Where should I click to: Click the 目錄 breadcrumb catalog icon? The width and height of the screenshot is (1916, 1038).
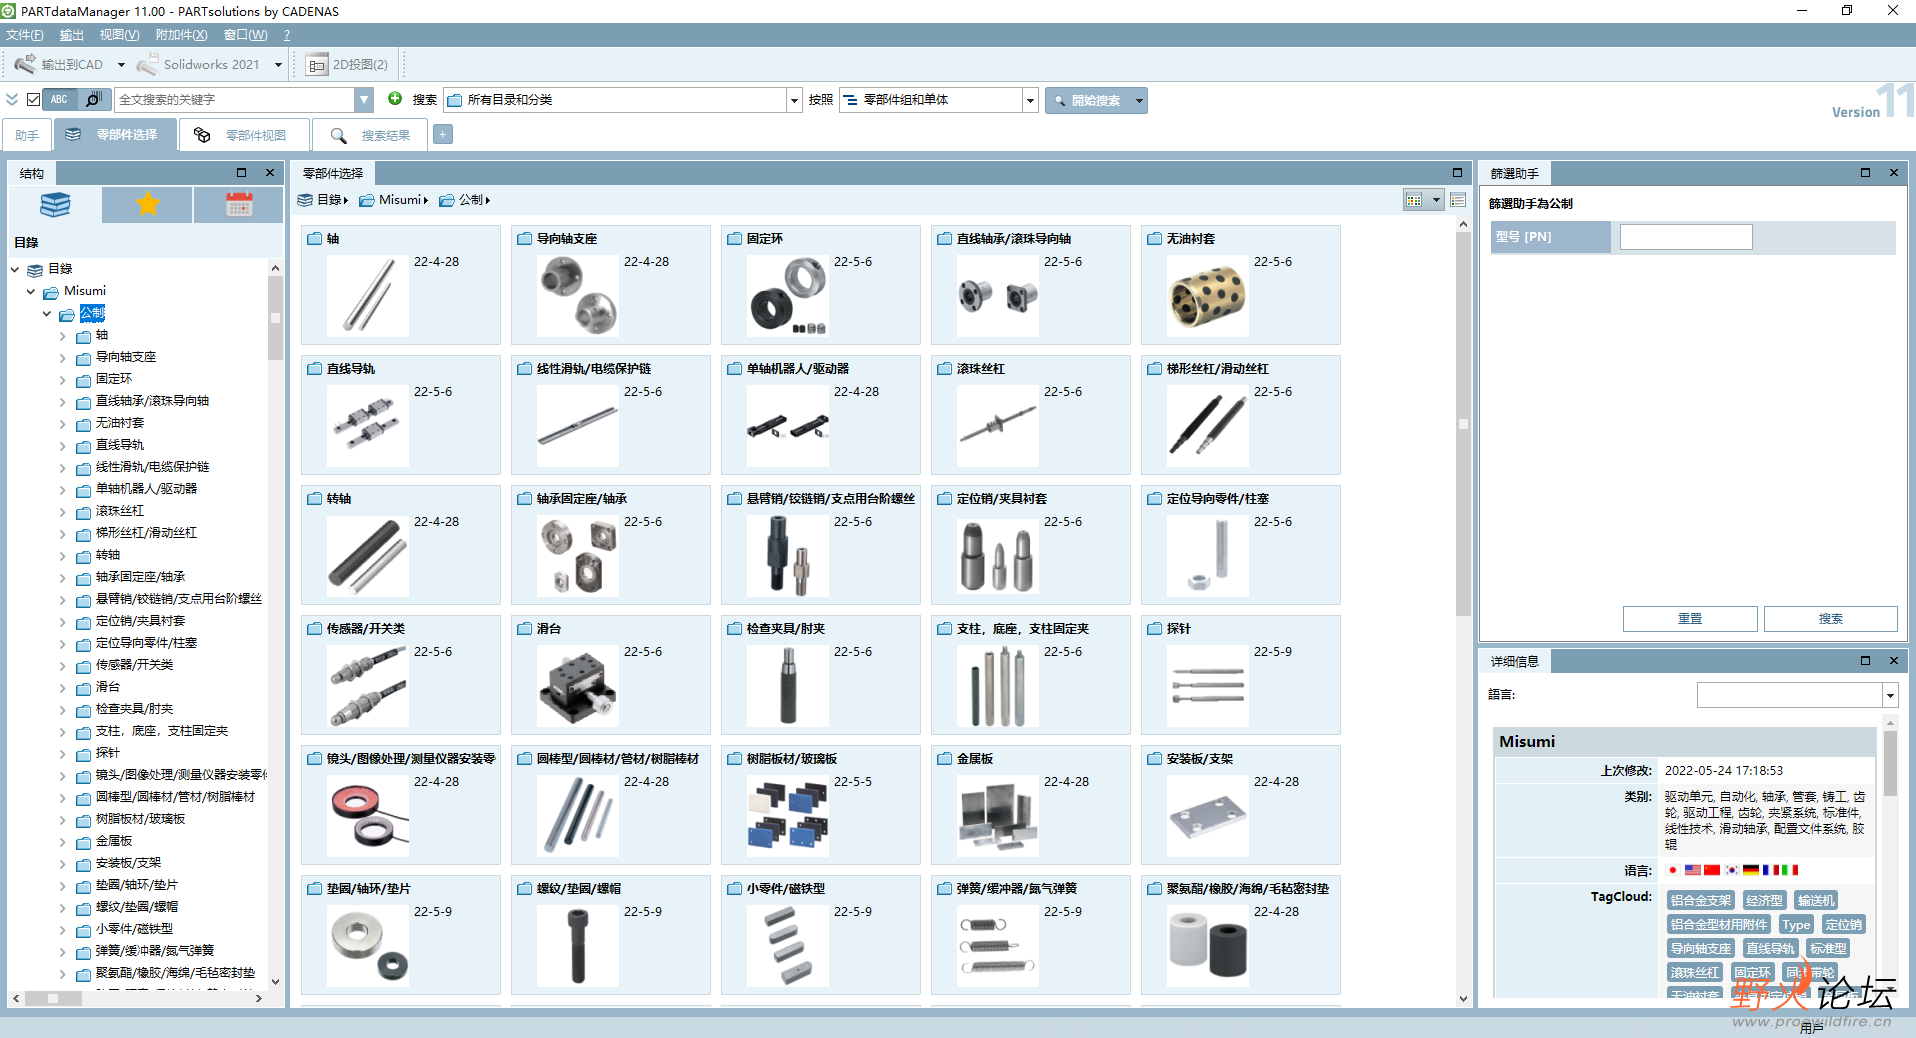click(x=305, y=200)
